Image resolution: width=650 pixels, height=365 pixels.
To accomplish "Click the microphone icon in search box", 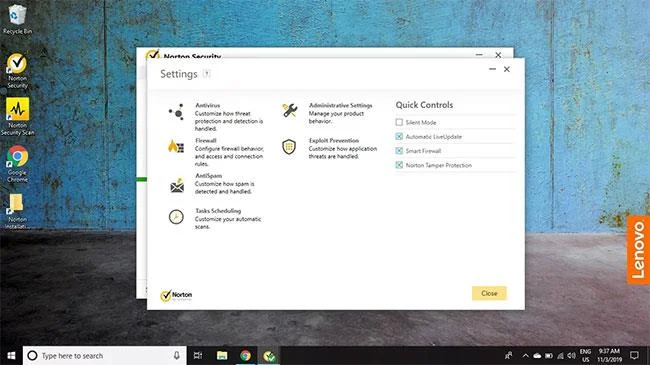I will 177,355.
